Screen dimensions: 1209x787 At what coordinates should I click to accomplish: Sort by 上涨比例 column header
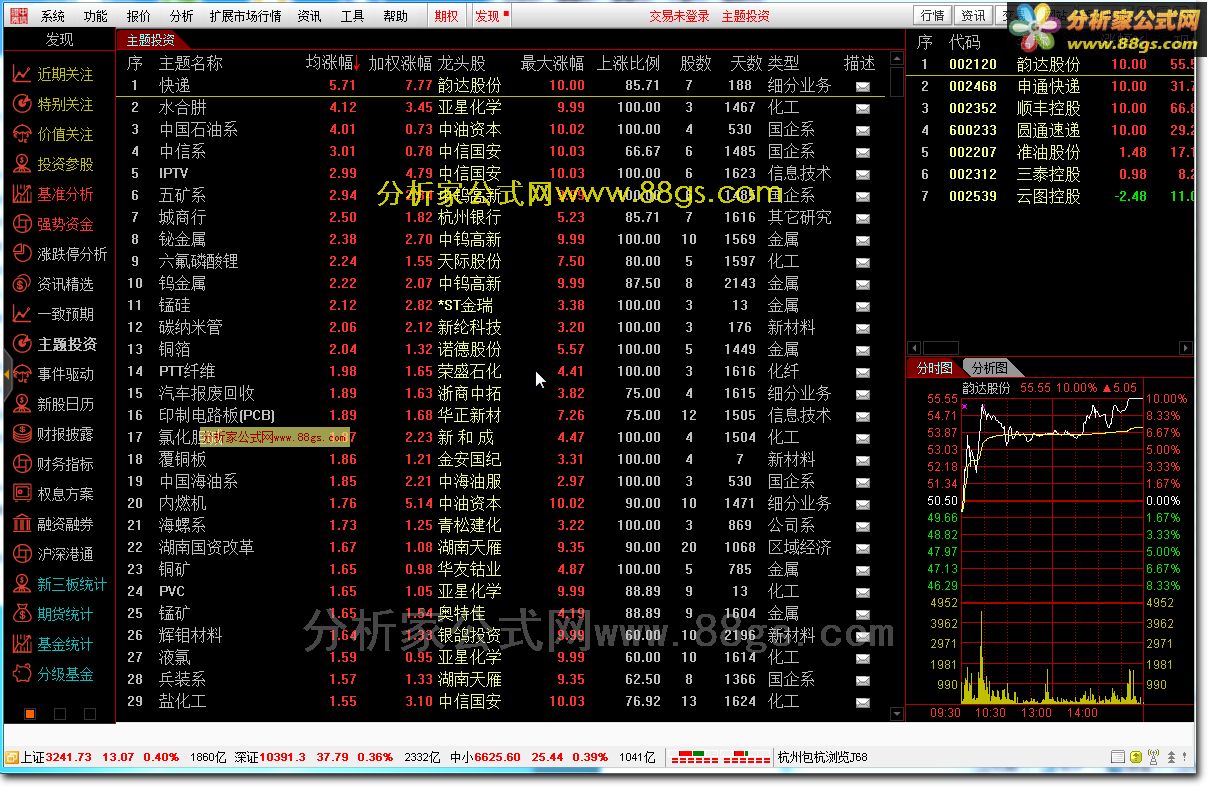(x=628, y=63)
